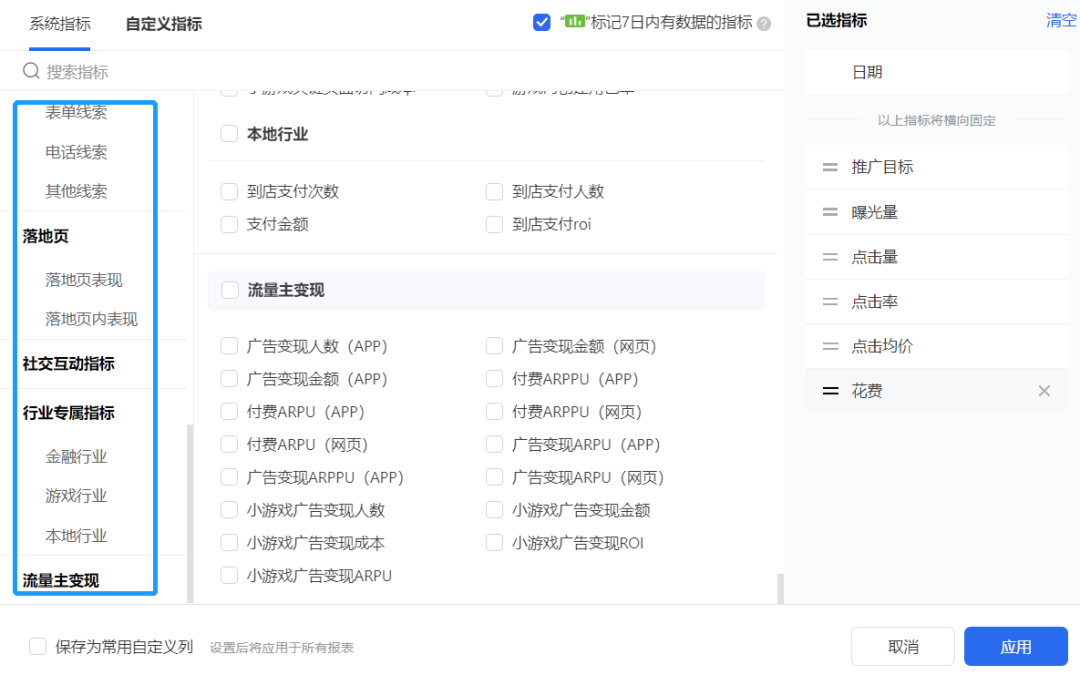
Task: Check the 流量主变现 group checkbox
Action: (230, 290)
